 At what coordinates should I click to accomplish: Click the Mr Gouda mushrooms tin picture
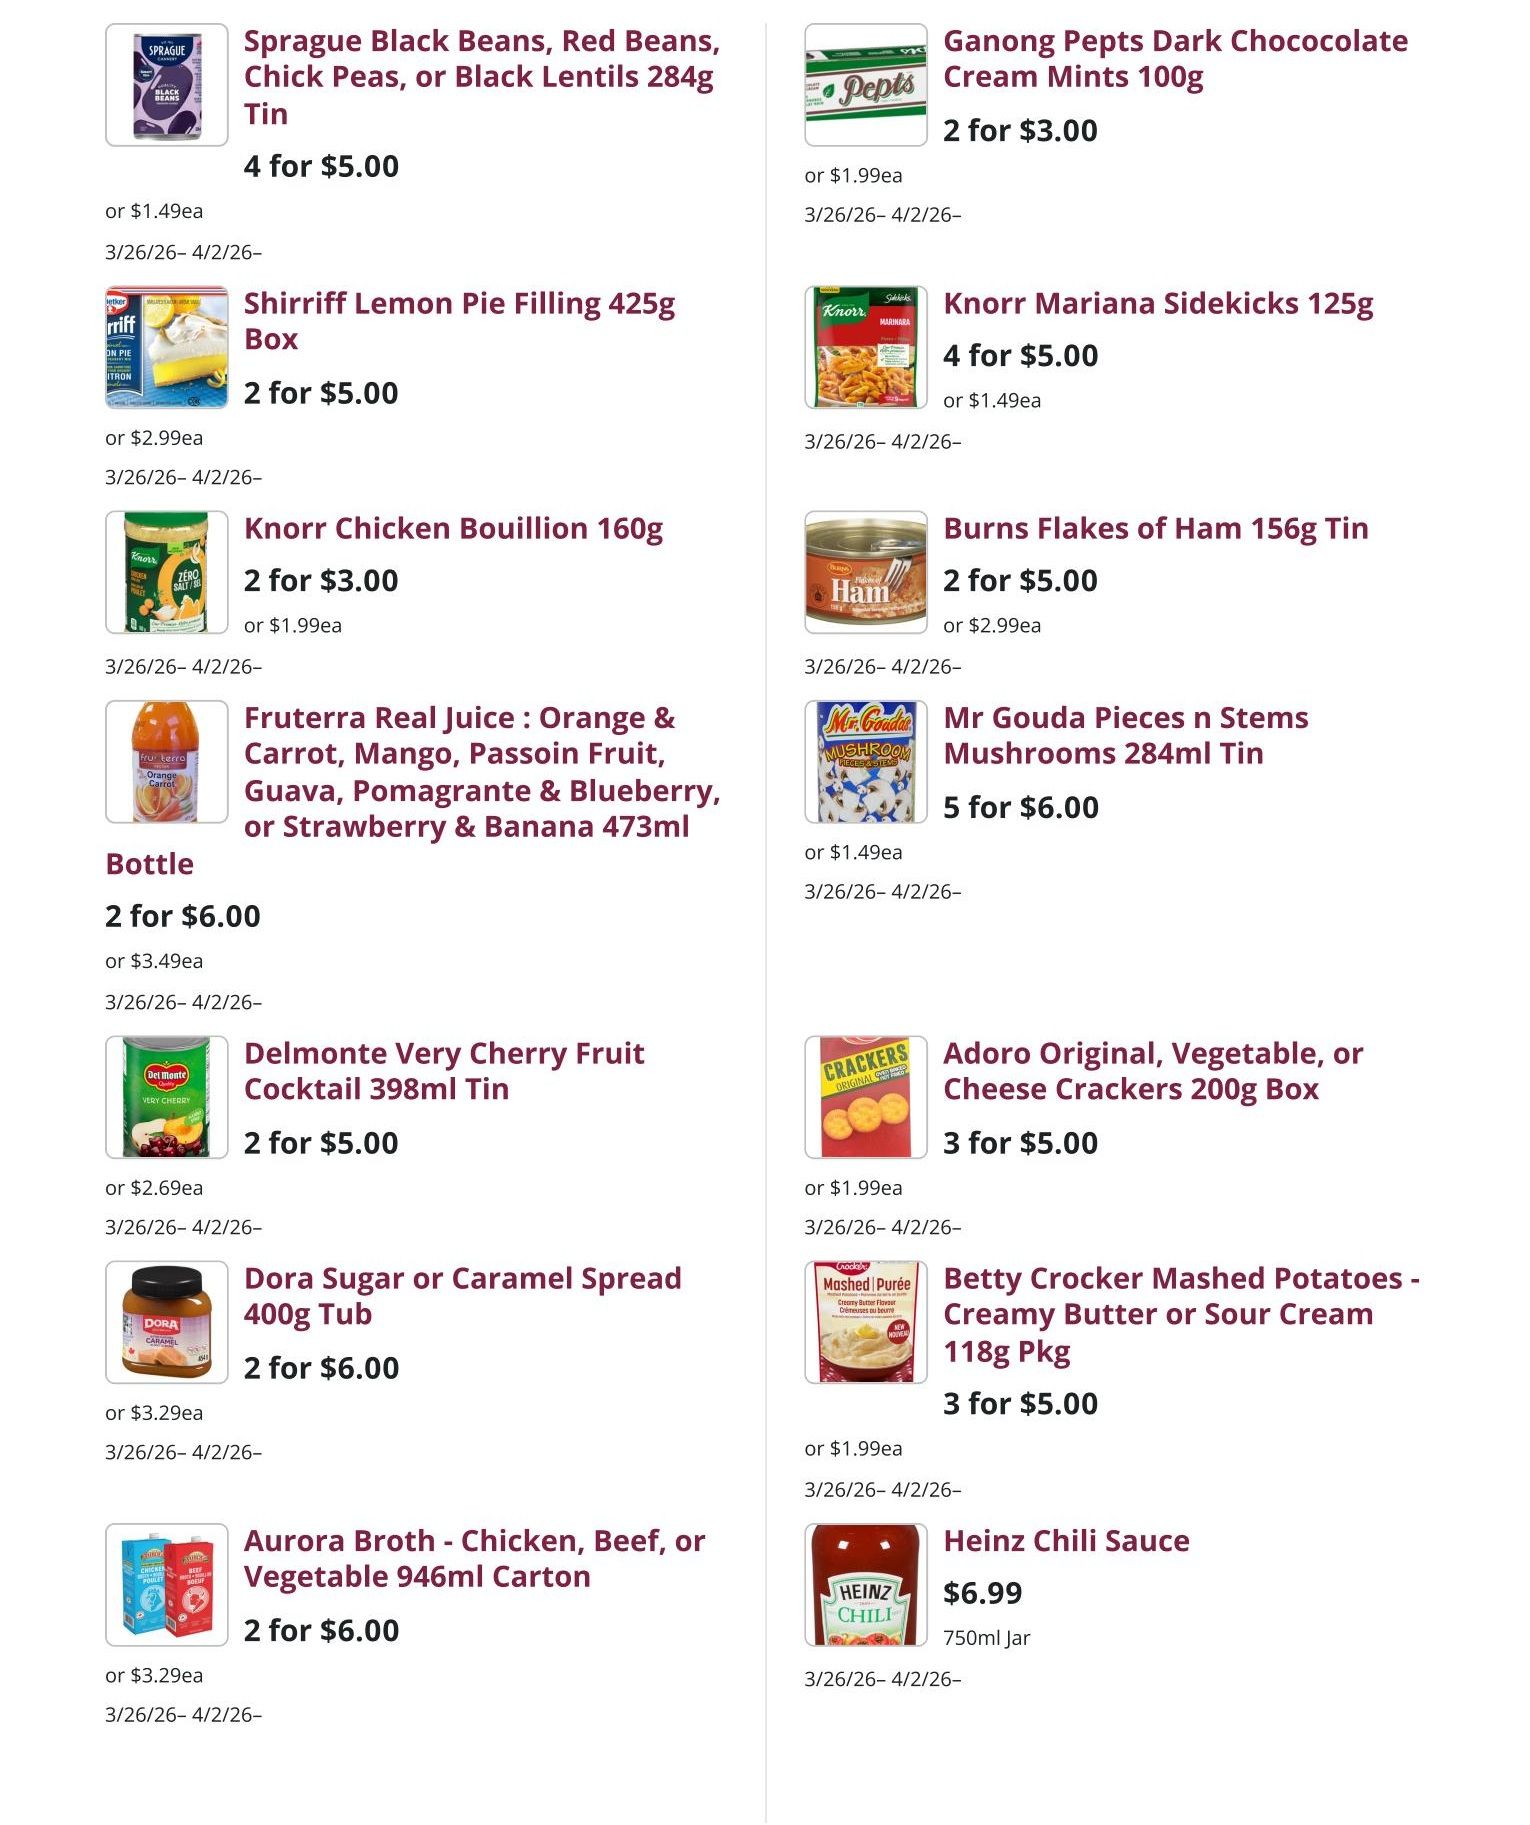[x=866, y=763]
